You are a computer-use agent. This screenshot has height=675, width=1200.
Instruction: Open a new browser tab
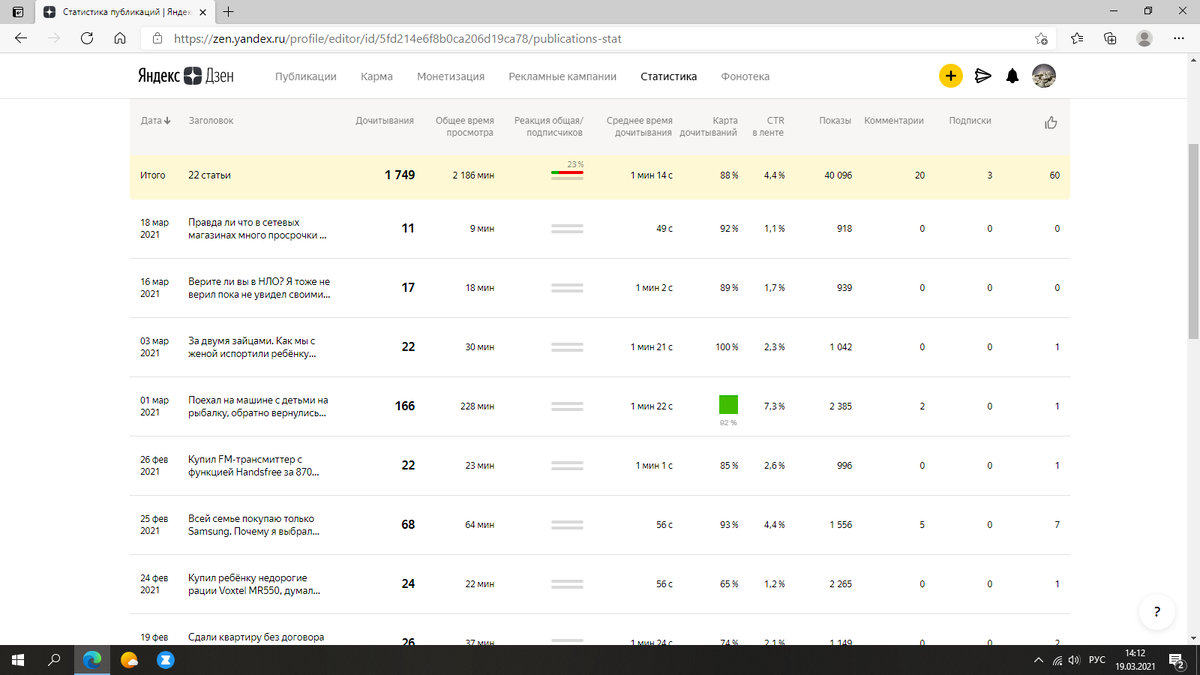pos(229,12)
